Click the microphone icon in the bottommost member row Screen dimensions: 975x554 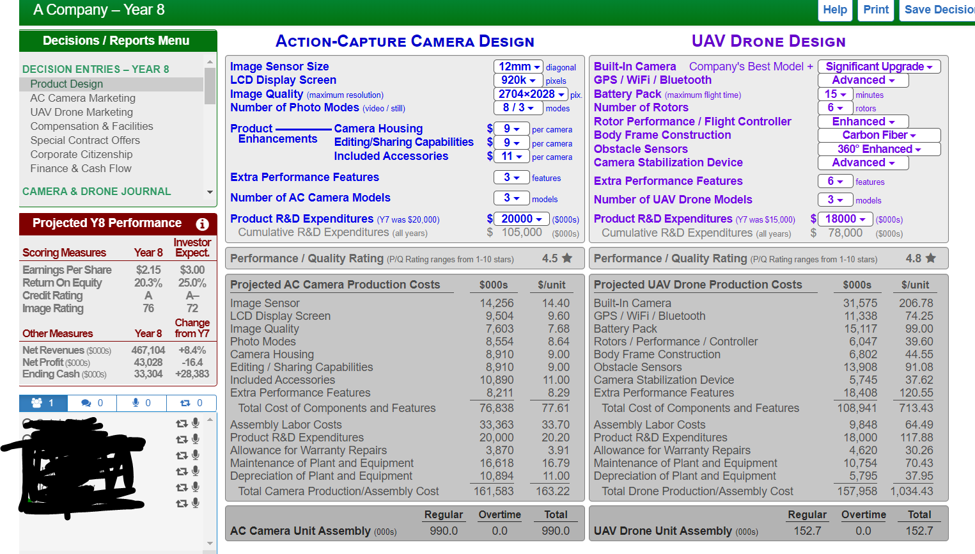[195, 503]
